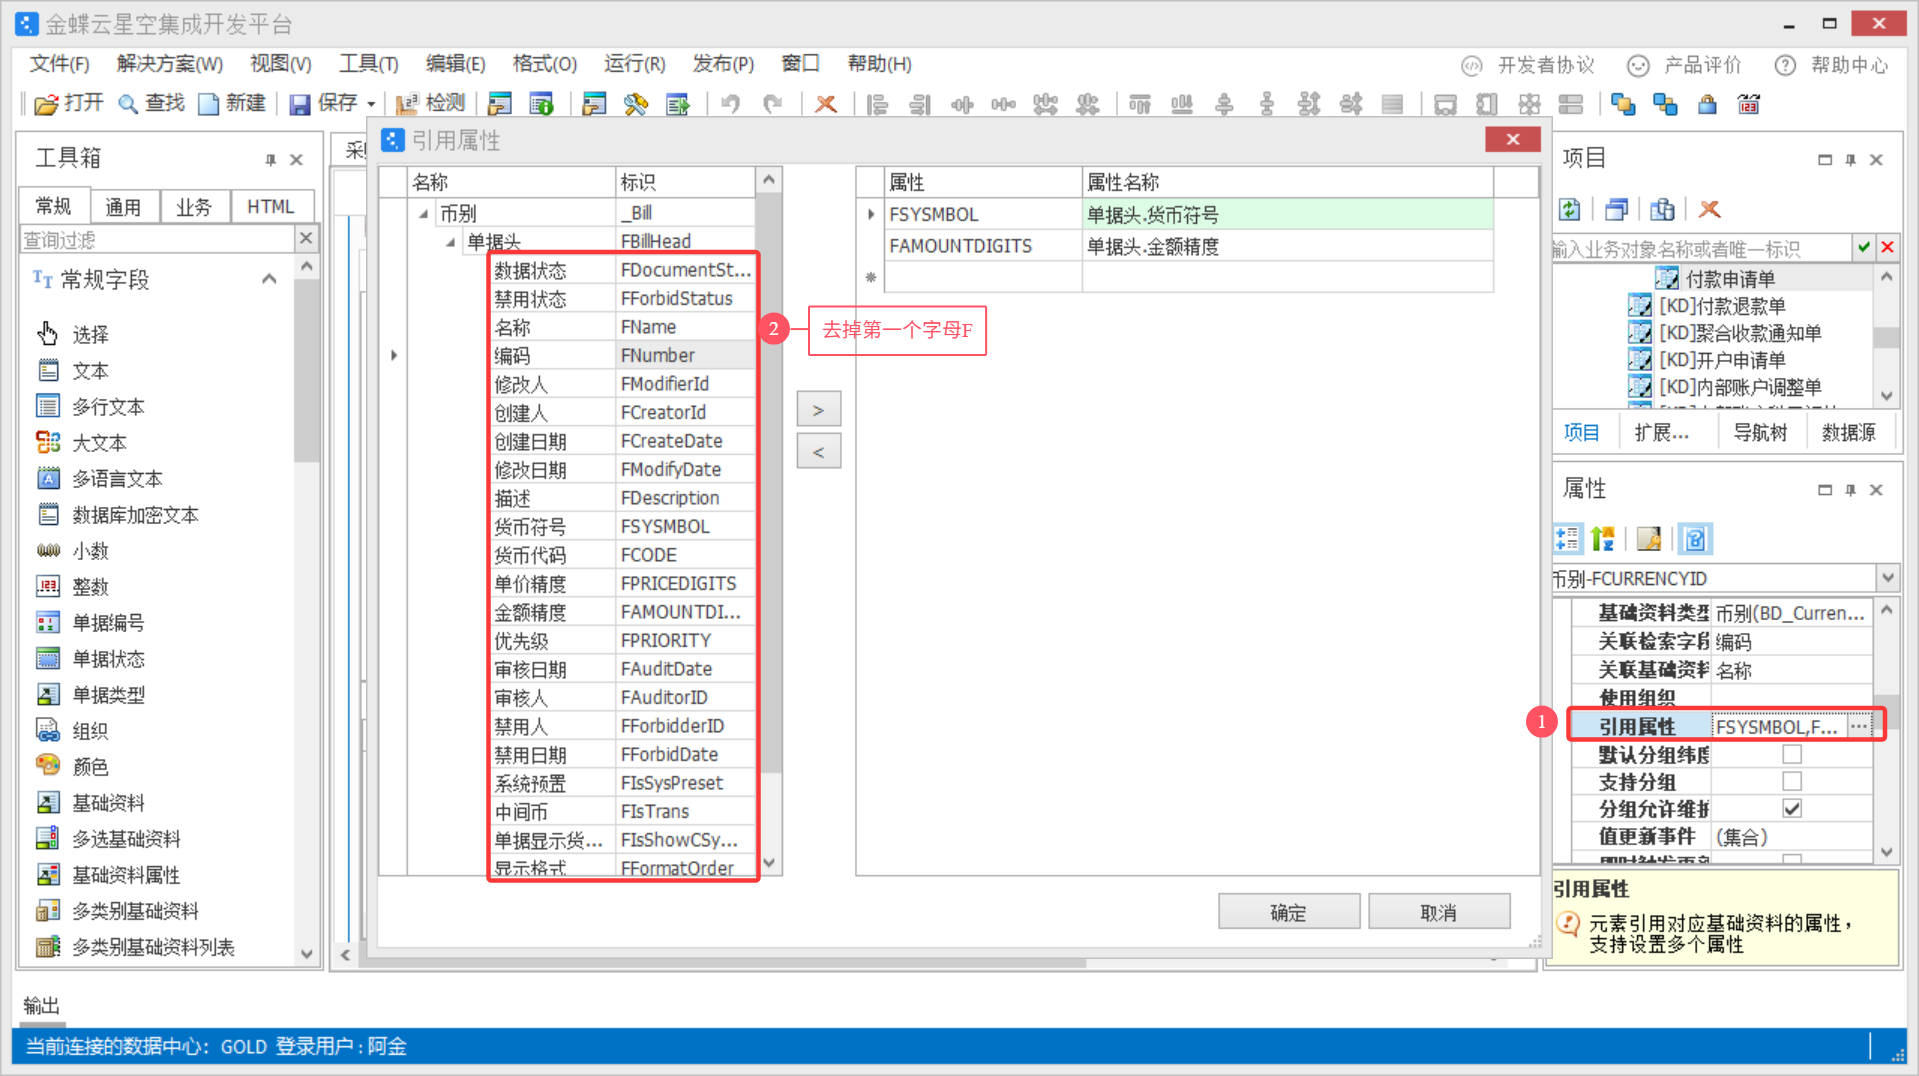Click the 确定 button
This screenshot has width=1919, height=1076.
coord(1287,912)
